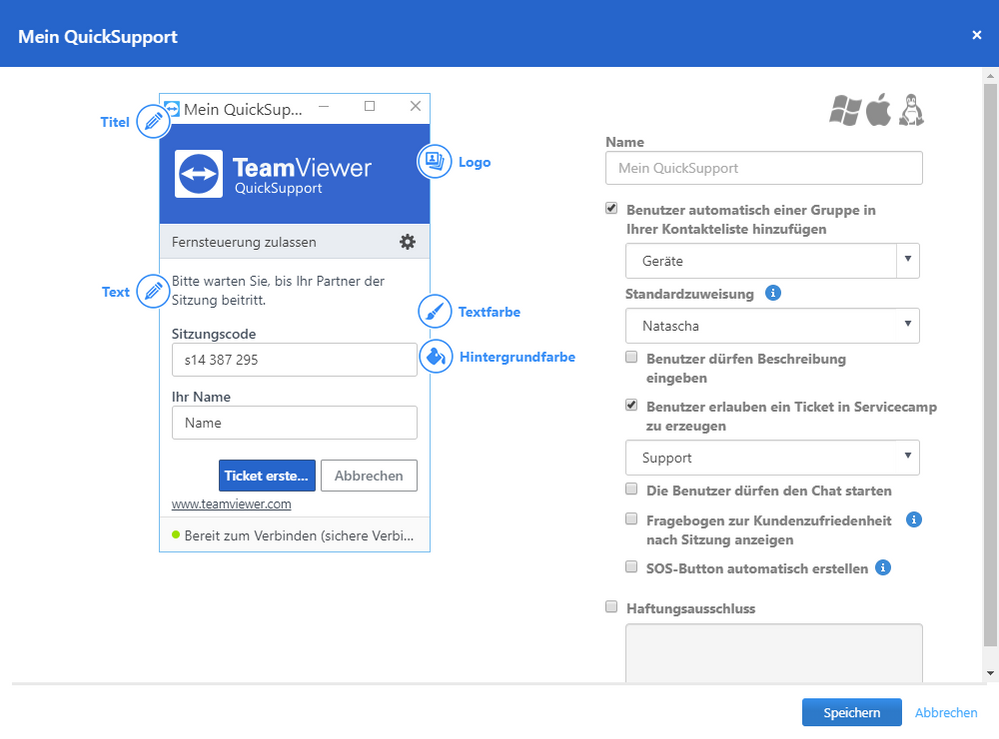Click the Apple platform icon
Screen dimensions: 999x739
[x=879, y=110]
